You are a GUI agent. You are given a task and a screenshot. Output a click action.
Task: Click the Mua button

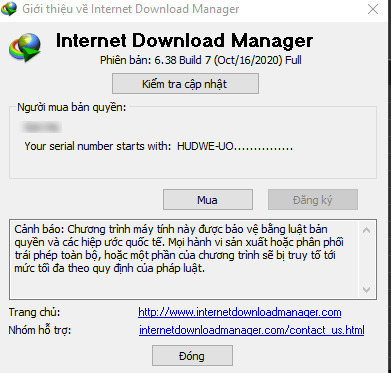pyautogui.click(x=208, y=200)
